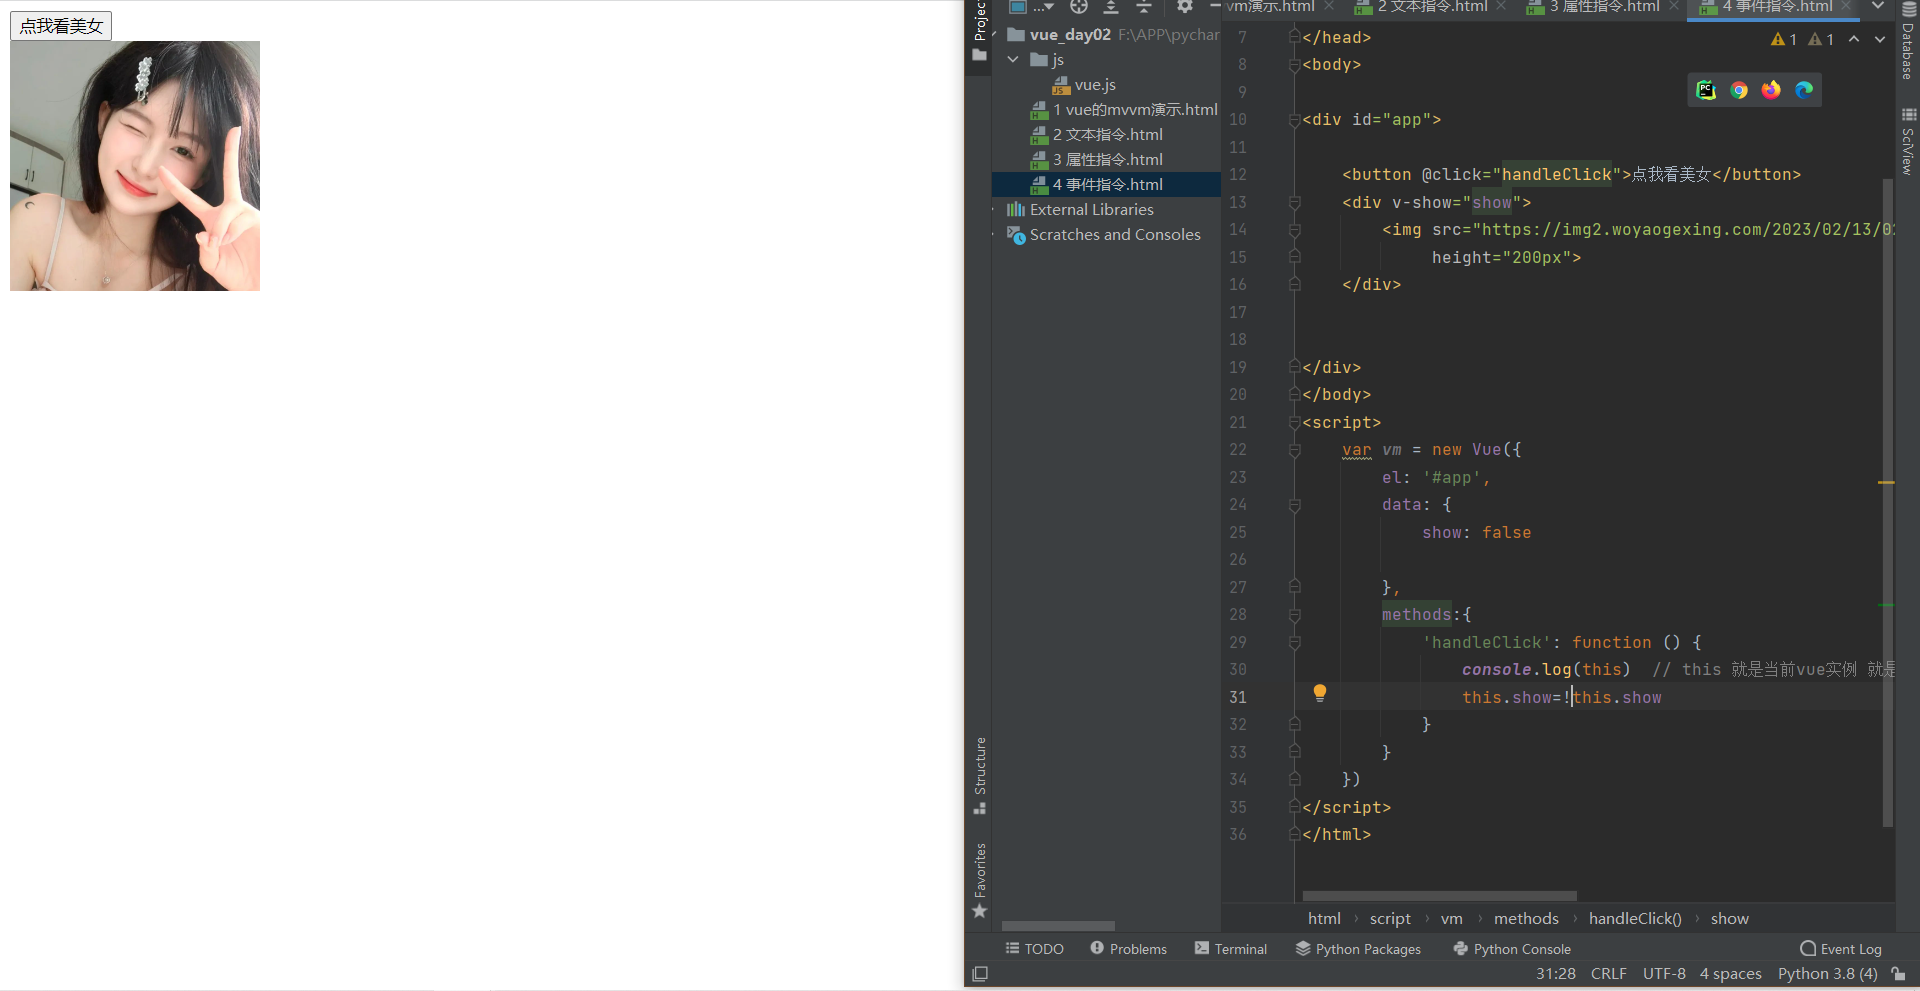Open the project panel gear settings
Screen dimensions: 1920x991
1185,7
